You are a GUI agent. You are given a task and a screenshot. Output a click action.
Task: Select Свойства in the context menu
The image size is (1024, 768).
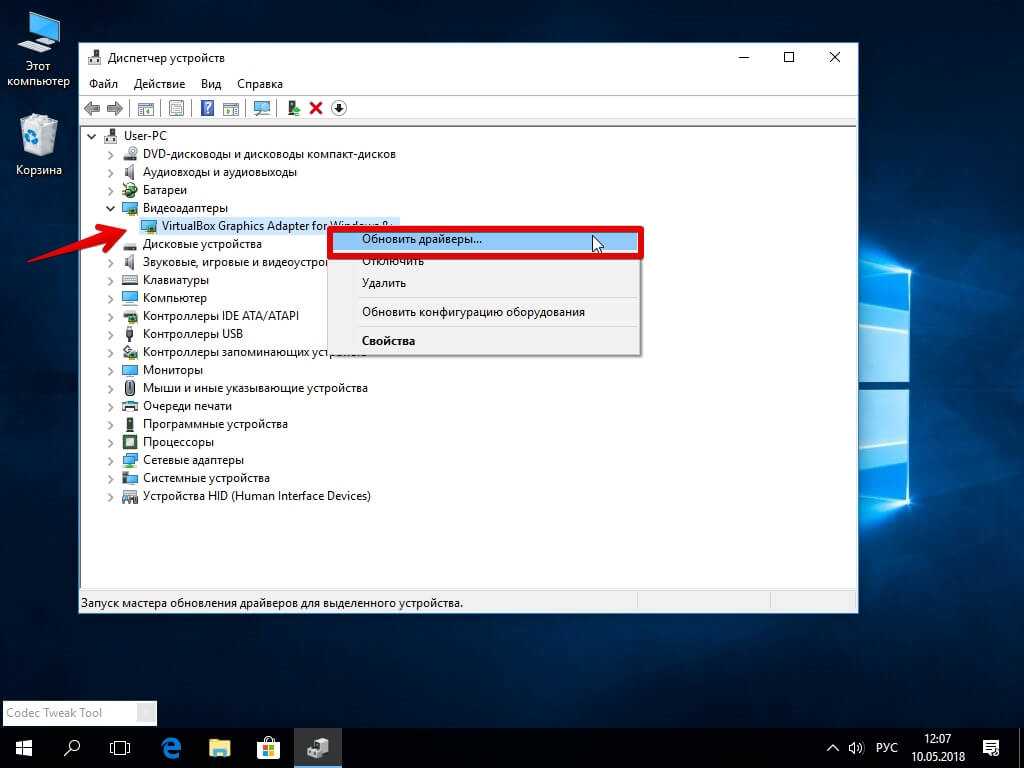(388, 341)
